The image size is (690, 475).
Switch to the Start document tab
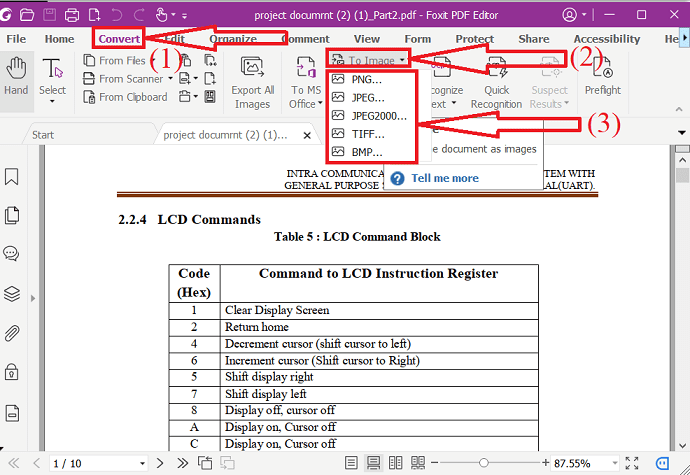tap(43, 135)
